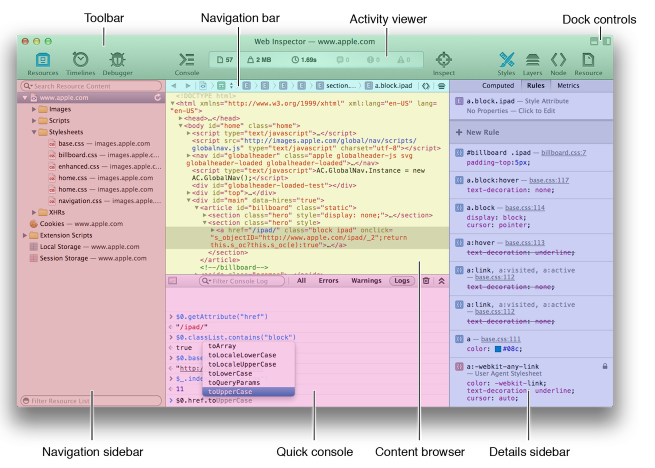Open the Node details panel icon

[558, 60]
